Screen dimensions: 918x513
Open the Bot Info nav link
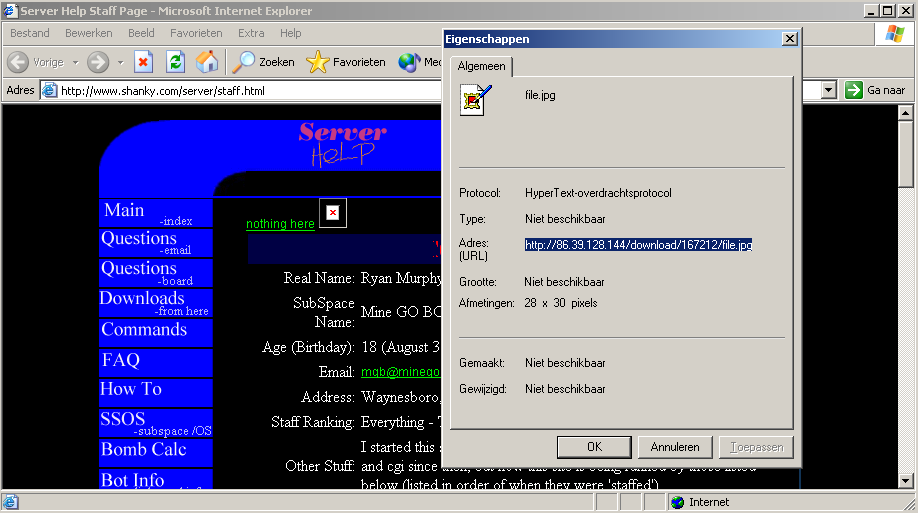pos(156,480)
